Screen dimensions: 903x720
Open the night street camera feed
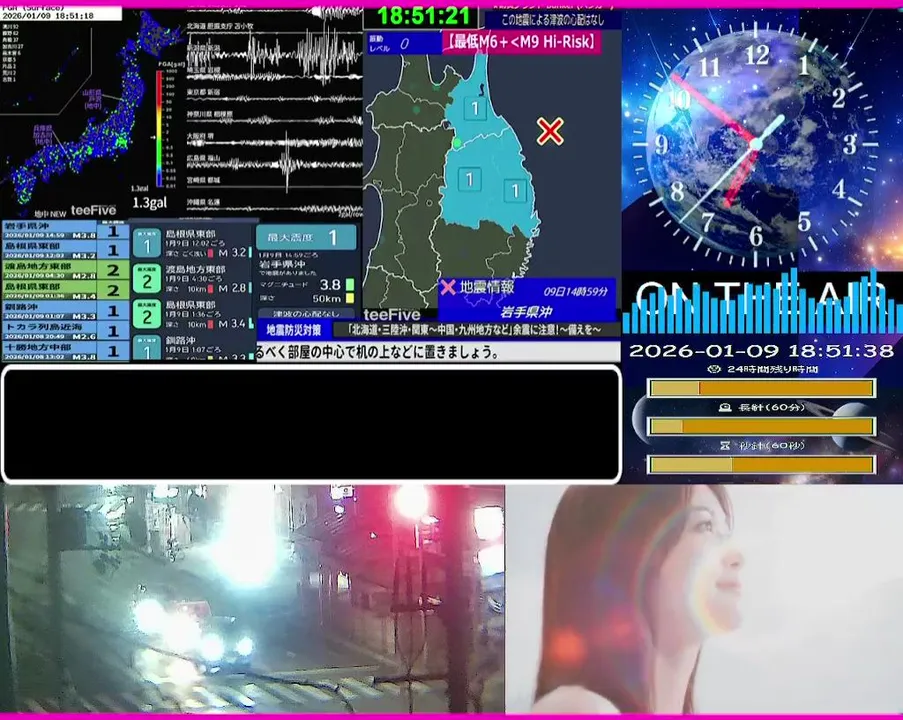point(252,598)
